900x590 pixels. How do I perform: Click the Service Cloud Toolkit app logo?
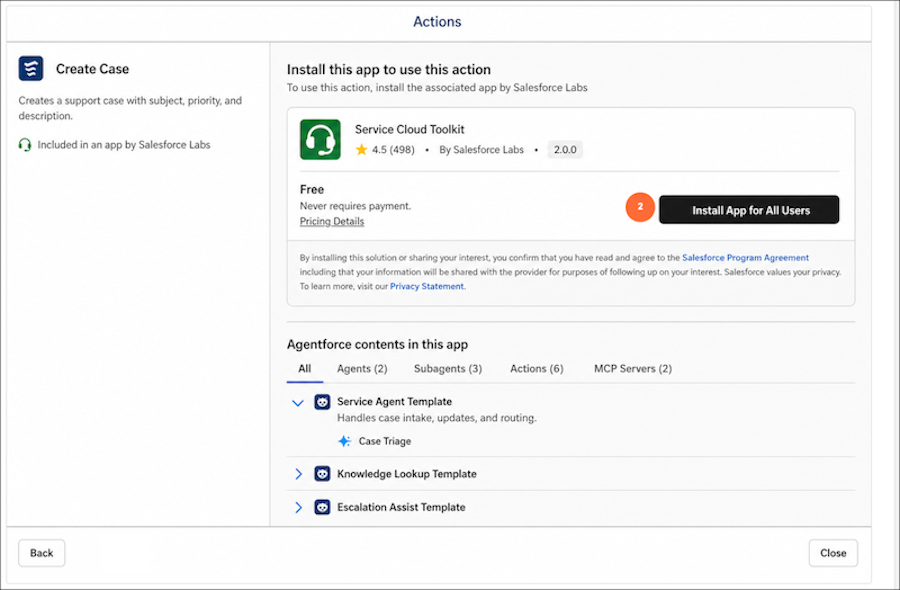pyautogui.click(x=320, y=139)
